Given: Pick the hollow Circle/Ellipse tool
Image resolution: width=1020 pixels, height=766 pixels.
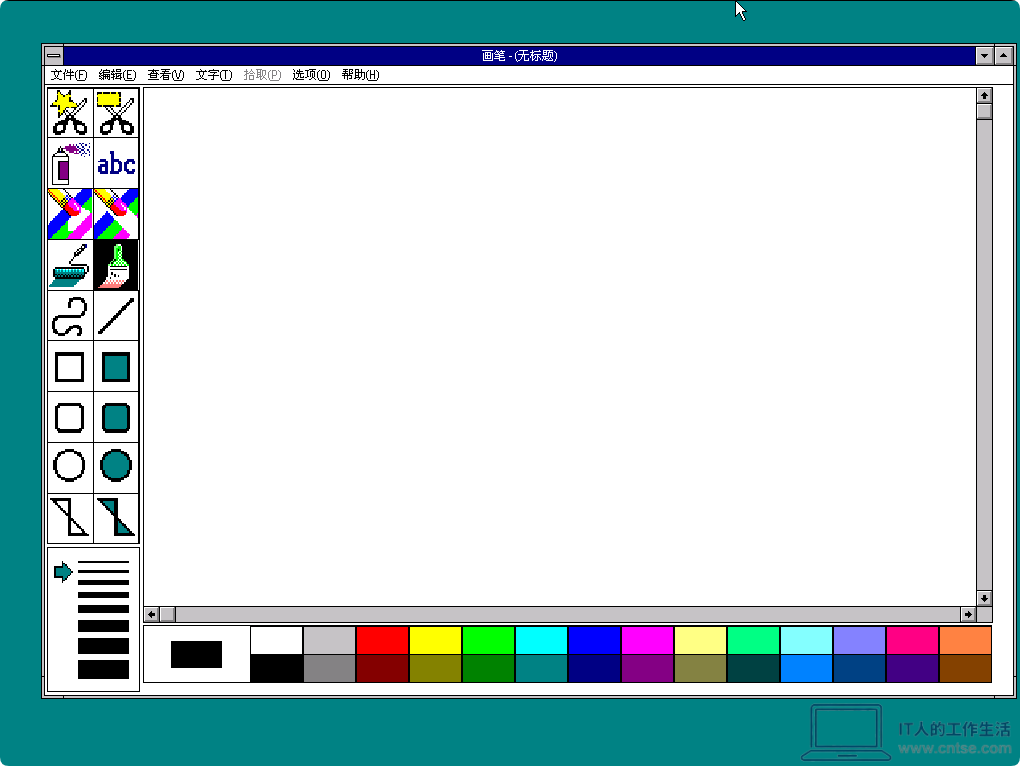Looking at the screenshot, I should (70, 468).
